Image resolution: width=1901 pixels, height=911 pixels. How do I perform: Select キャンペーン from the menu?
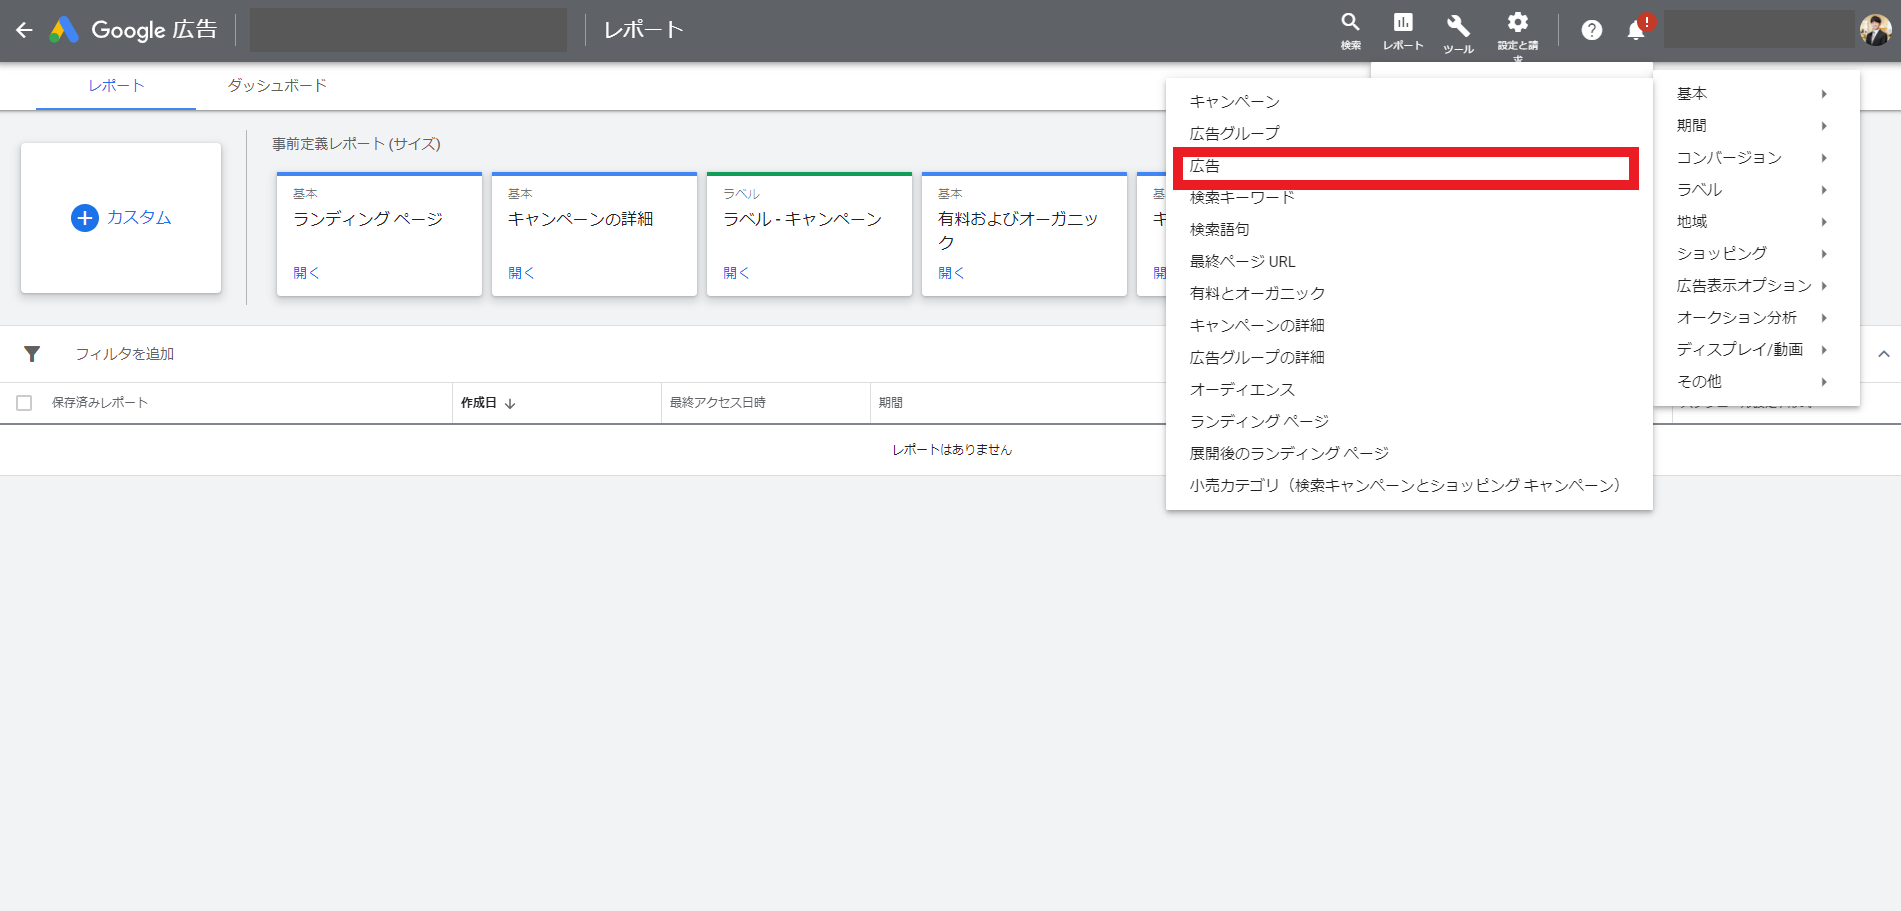tap(1409, 102)
